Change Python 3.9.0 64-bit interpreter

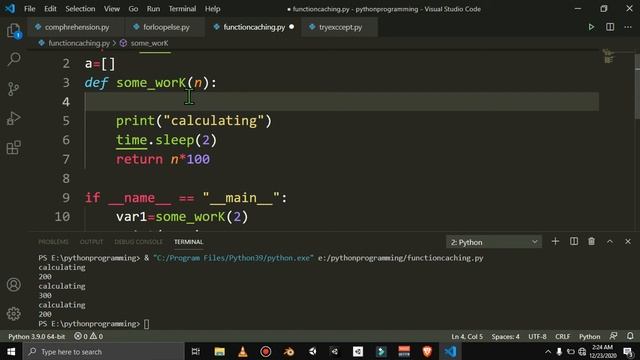(x=37, y=336)
